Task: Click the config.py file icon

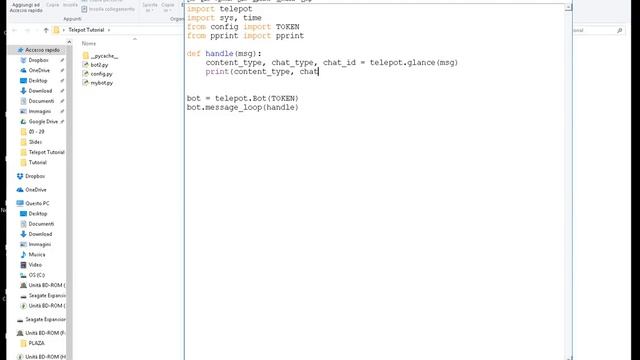Action: pos(86,74)
